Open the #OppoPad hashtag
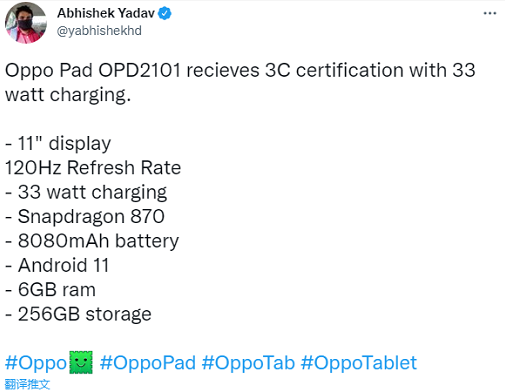 pyautogui.click(x=148, y=363)
